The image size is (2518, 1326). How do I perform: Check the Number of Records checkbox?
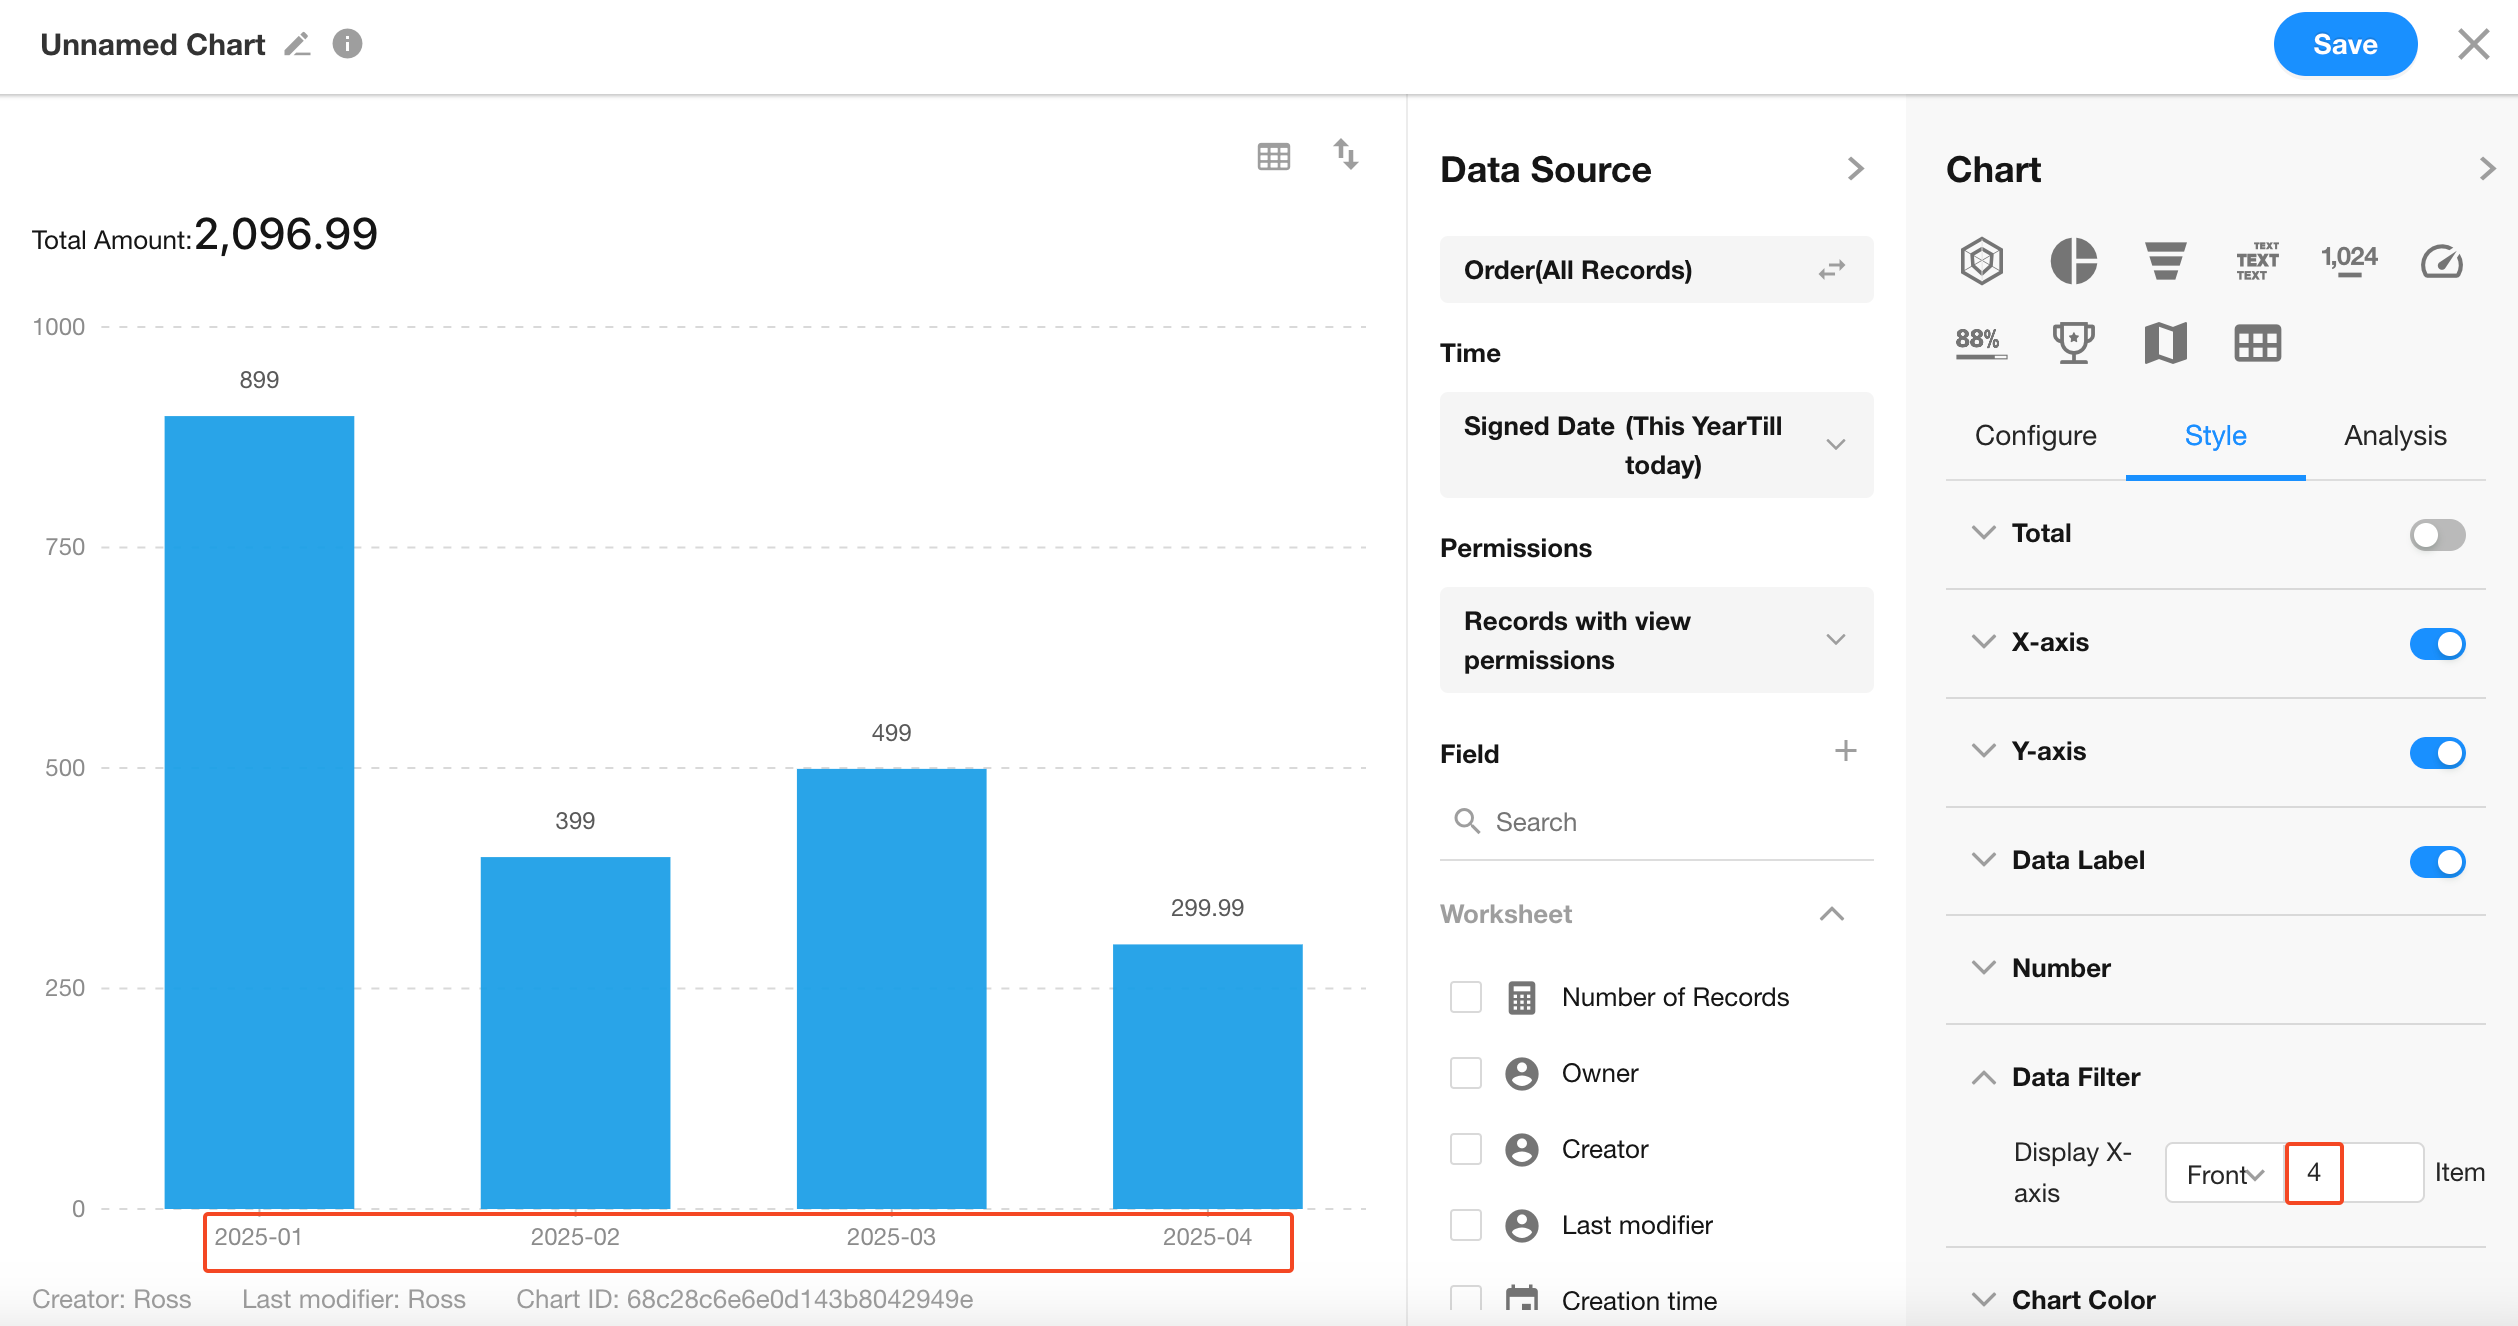coord(1465,997)
